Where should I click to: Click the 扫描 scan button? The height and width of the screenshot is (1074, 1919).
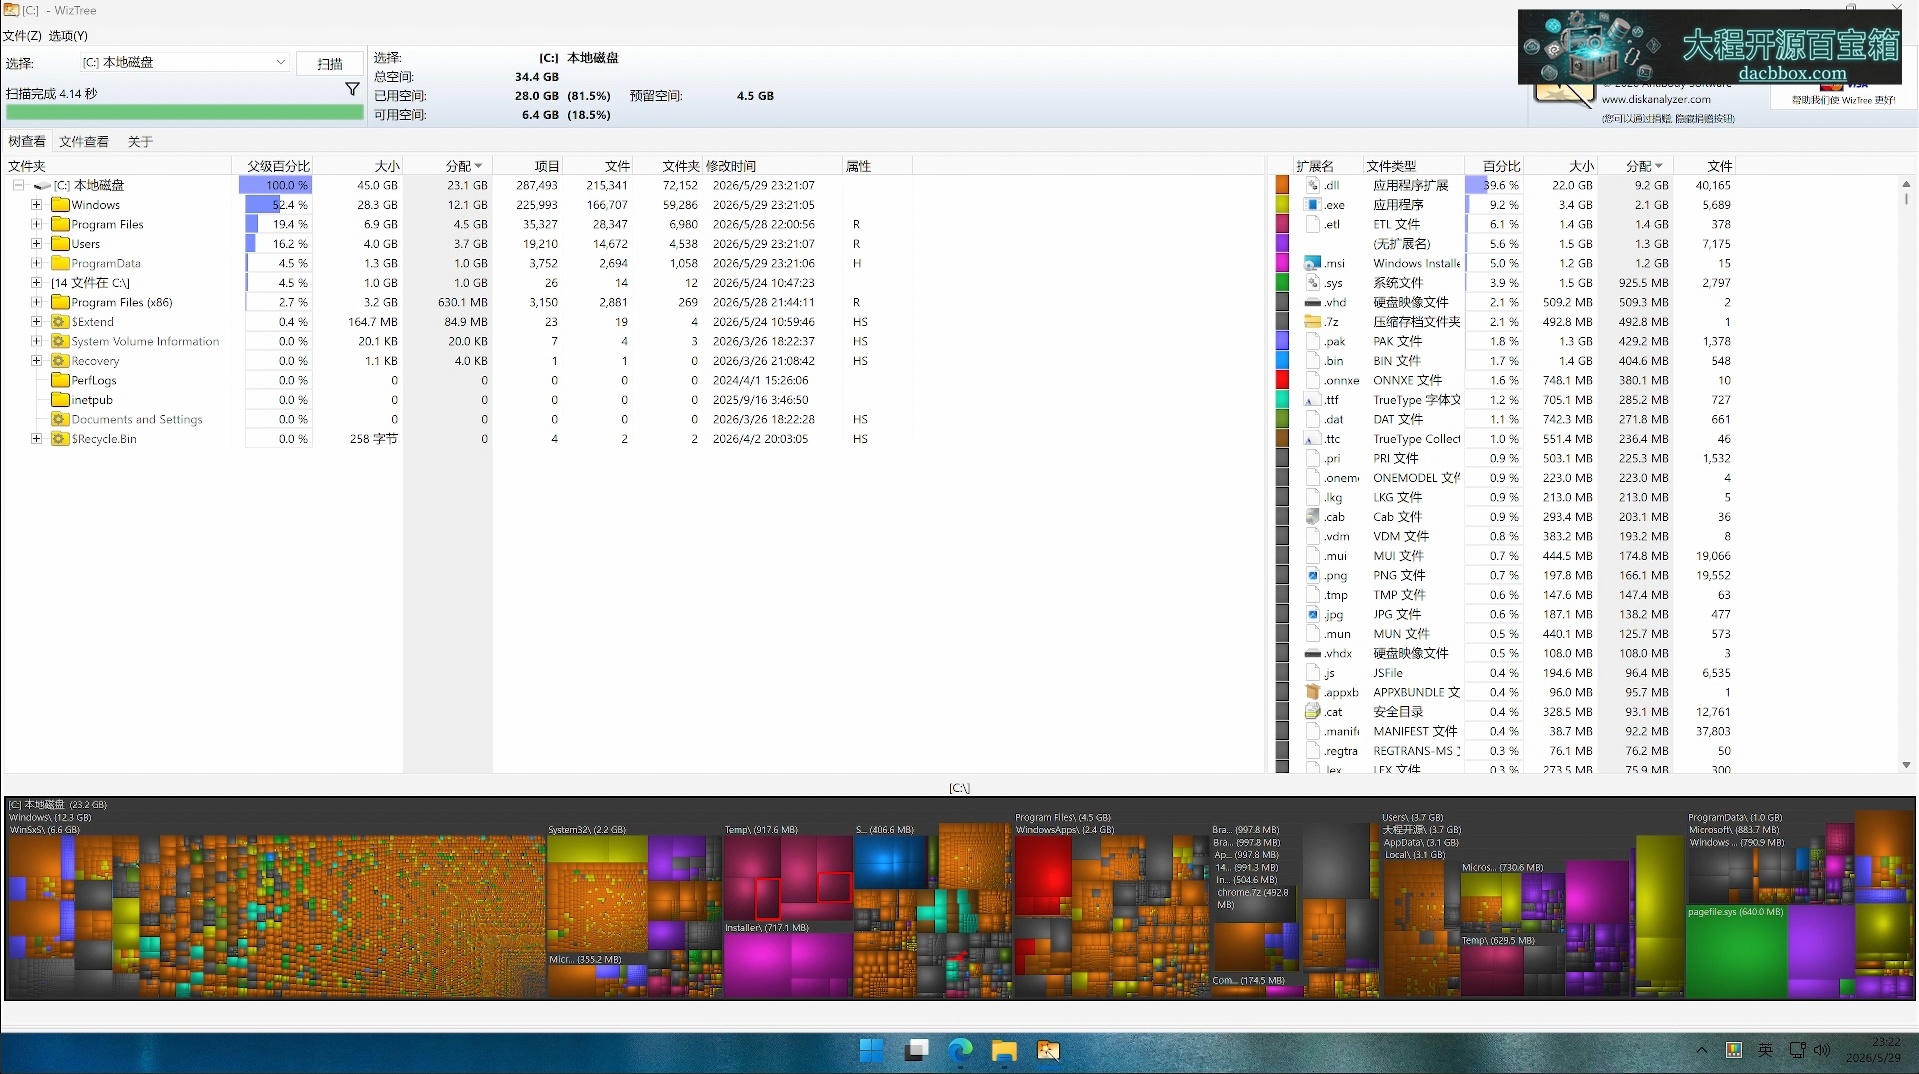330,63
